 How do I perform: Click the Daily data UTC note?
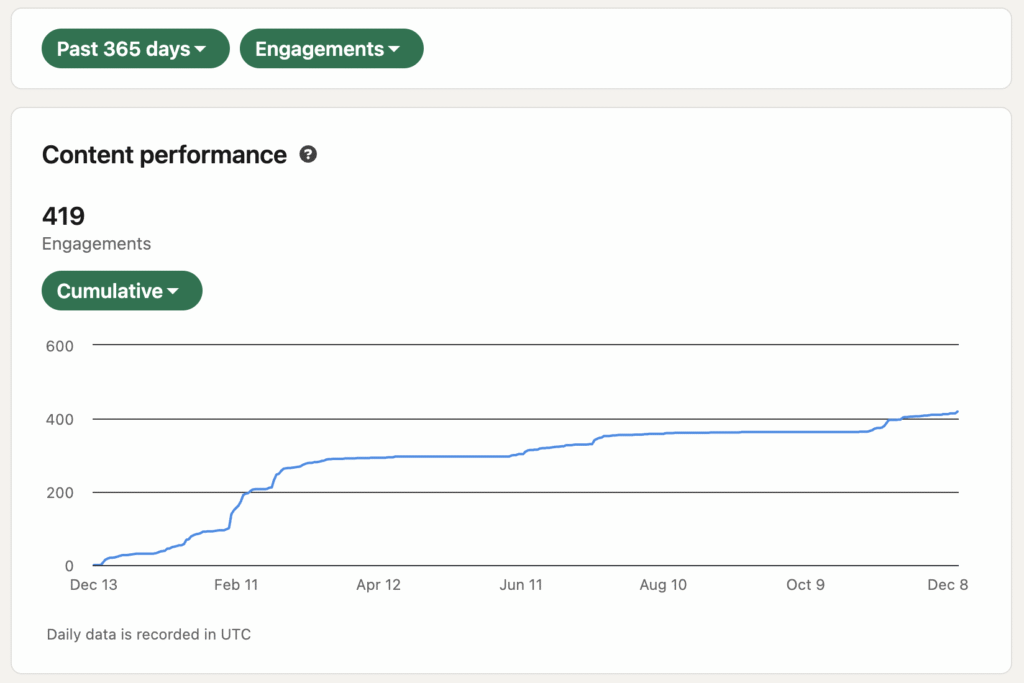click(148, 634)
